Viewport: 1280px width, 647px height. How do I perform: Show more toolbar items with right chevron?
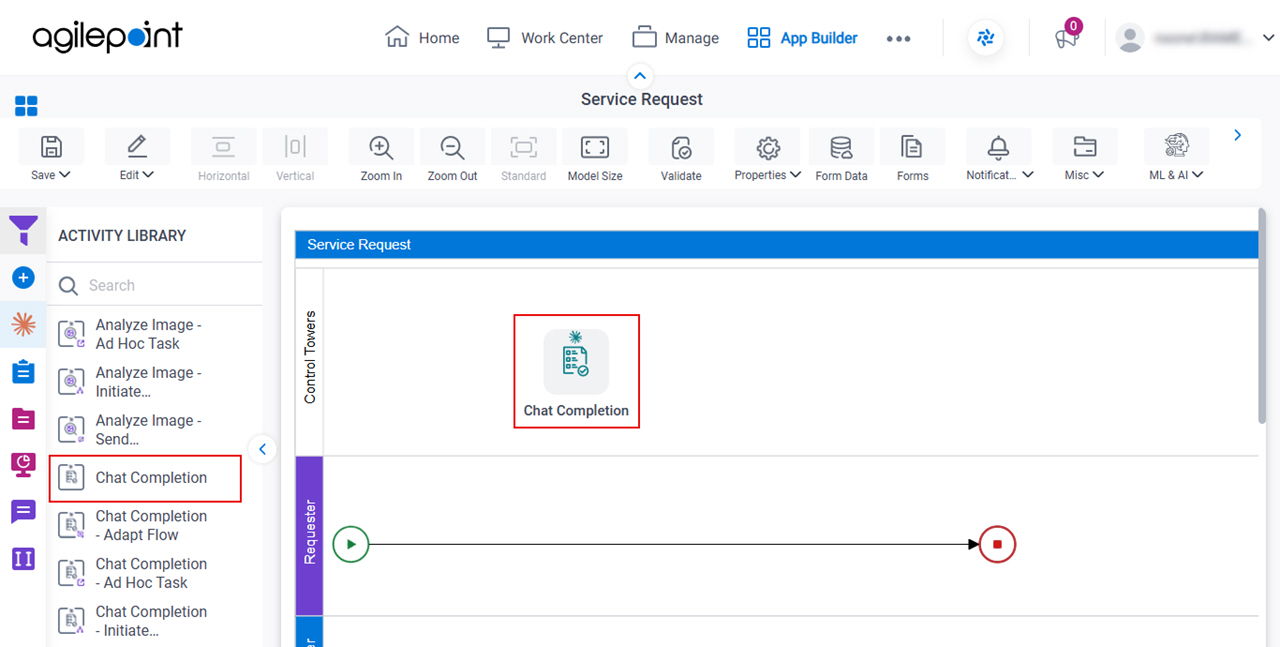(x=1238, y=135)
